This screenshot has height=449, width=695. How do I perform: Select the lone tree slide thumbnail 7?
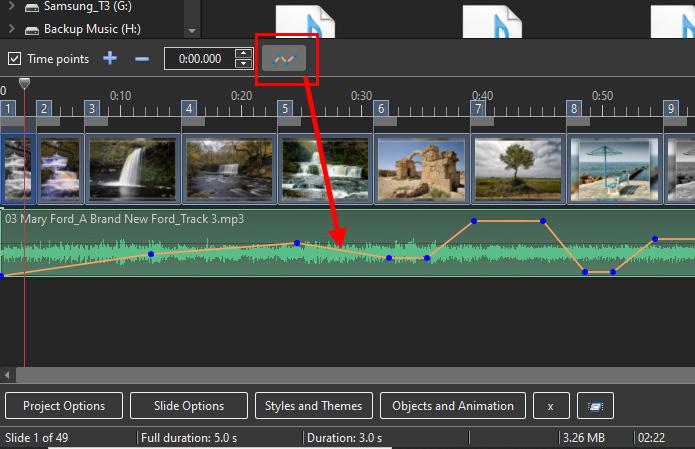(x=517, y=167)
